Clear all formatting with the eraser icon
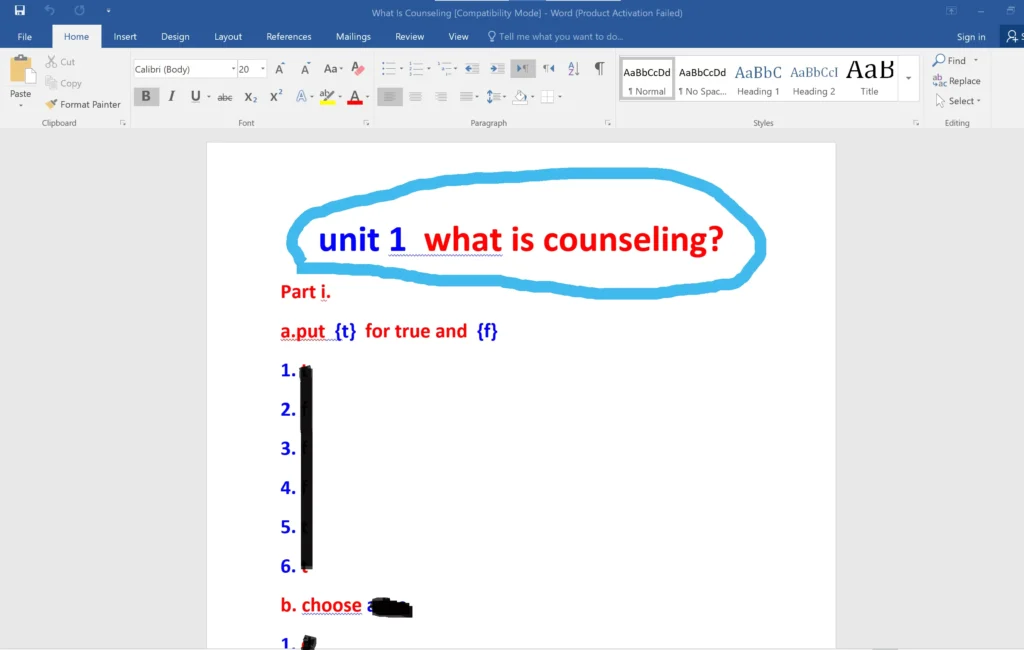Screen dimensions: 1024x650 pos(357,69)
